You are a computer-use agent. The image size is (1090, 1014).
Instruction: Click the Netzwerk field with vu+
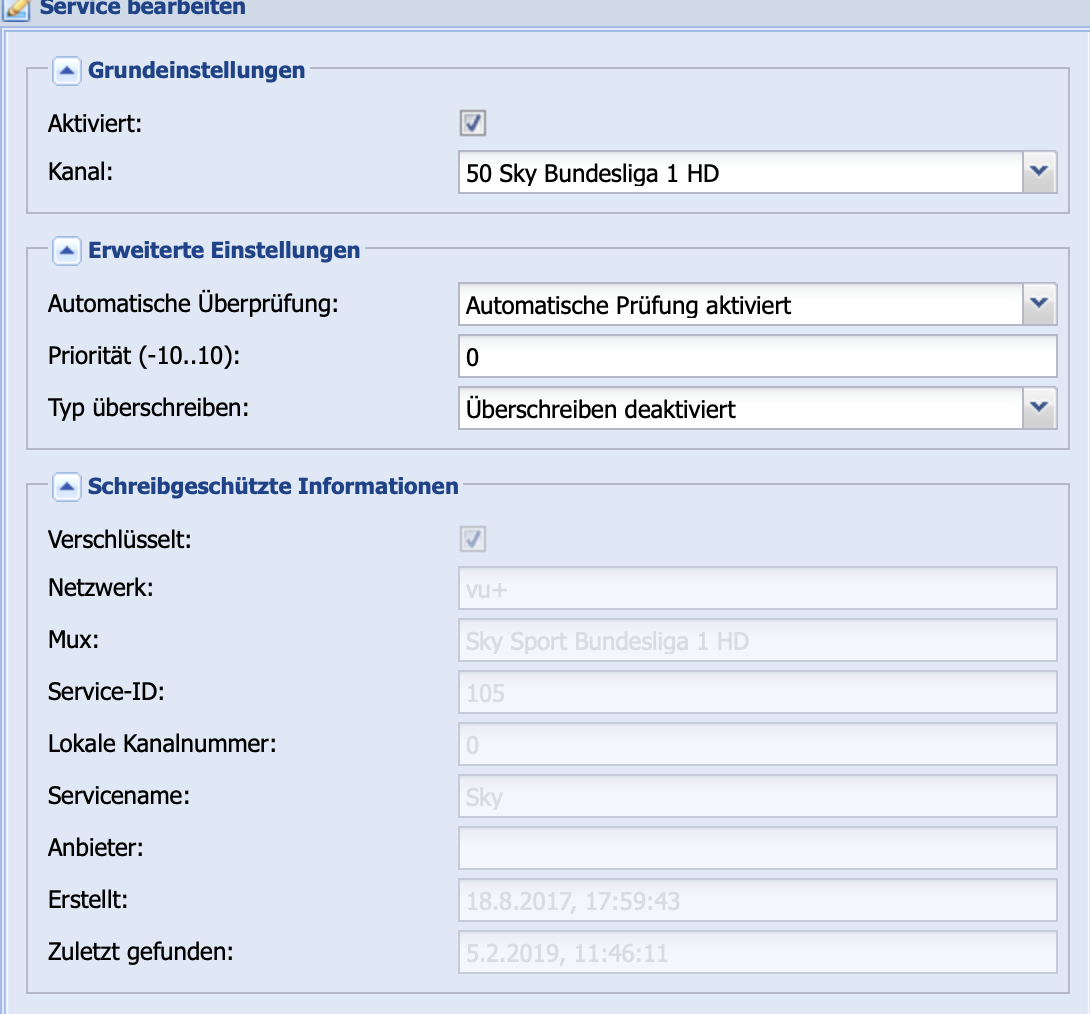pos(758,588)
